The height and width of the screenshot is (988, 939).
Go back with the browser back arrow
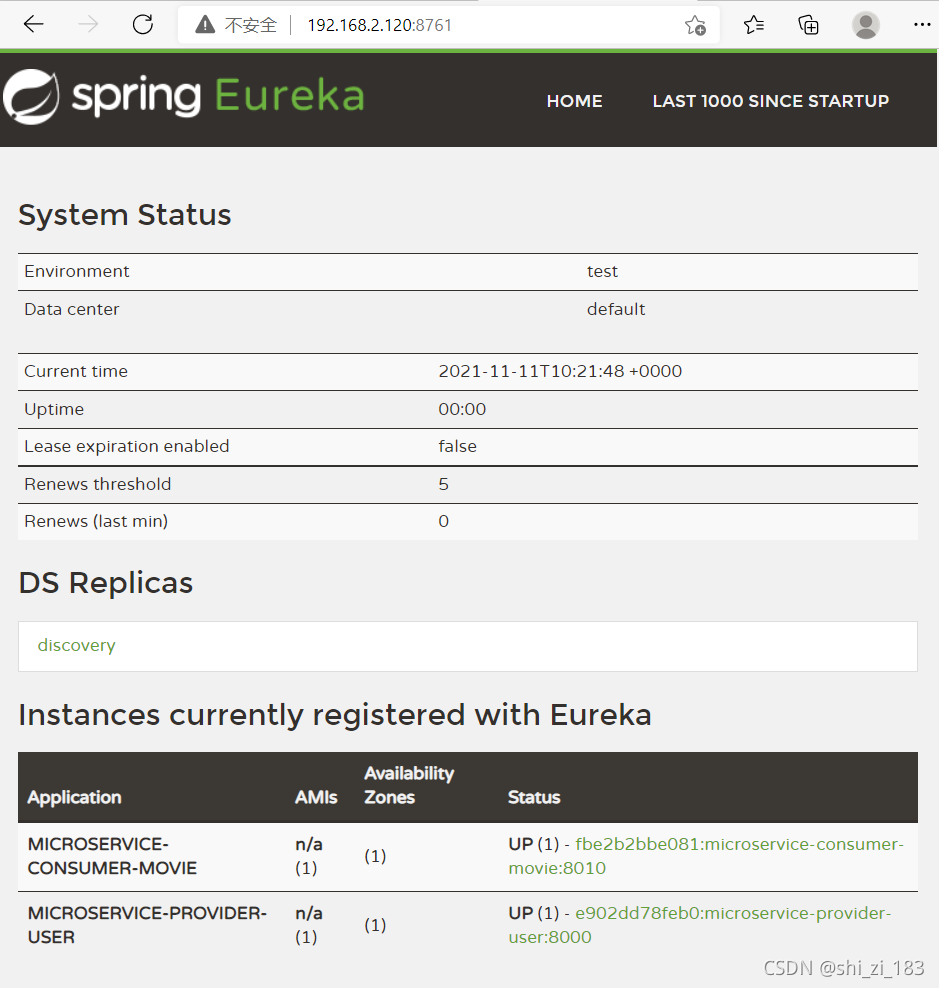point(33,25)
